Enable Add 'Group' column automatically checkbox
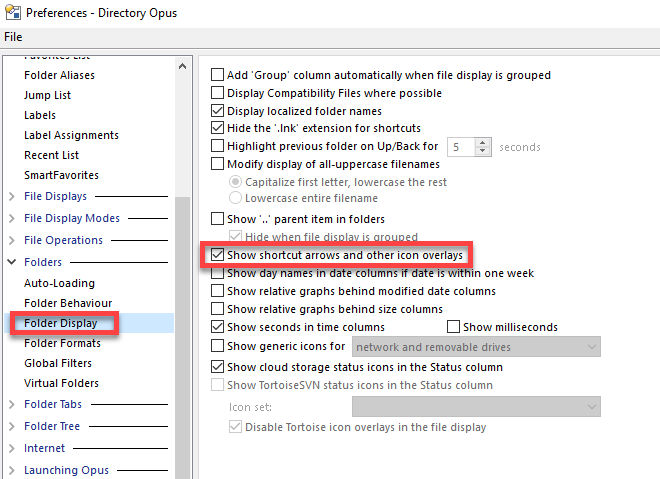Screen dimensions: 660x479 coord(217,75)
